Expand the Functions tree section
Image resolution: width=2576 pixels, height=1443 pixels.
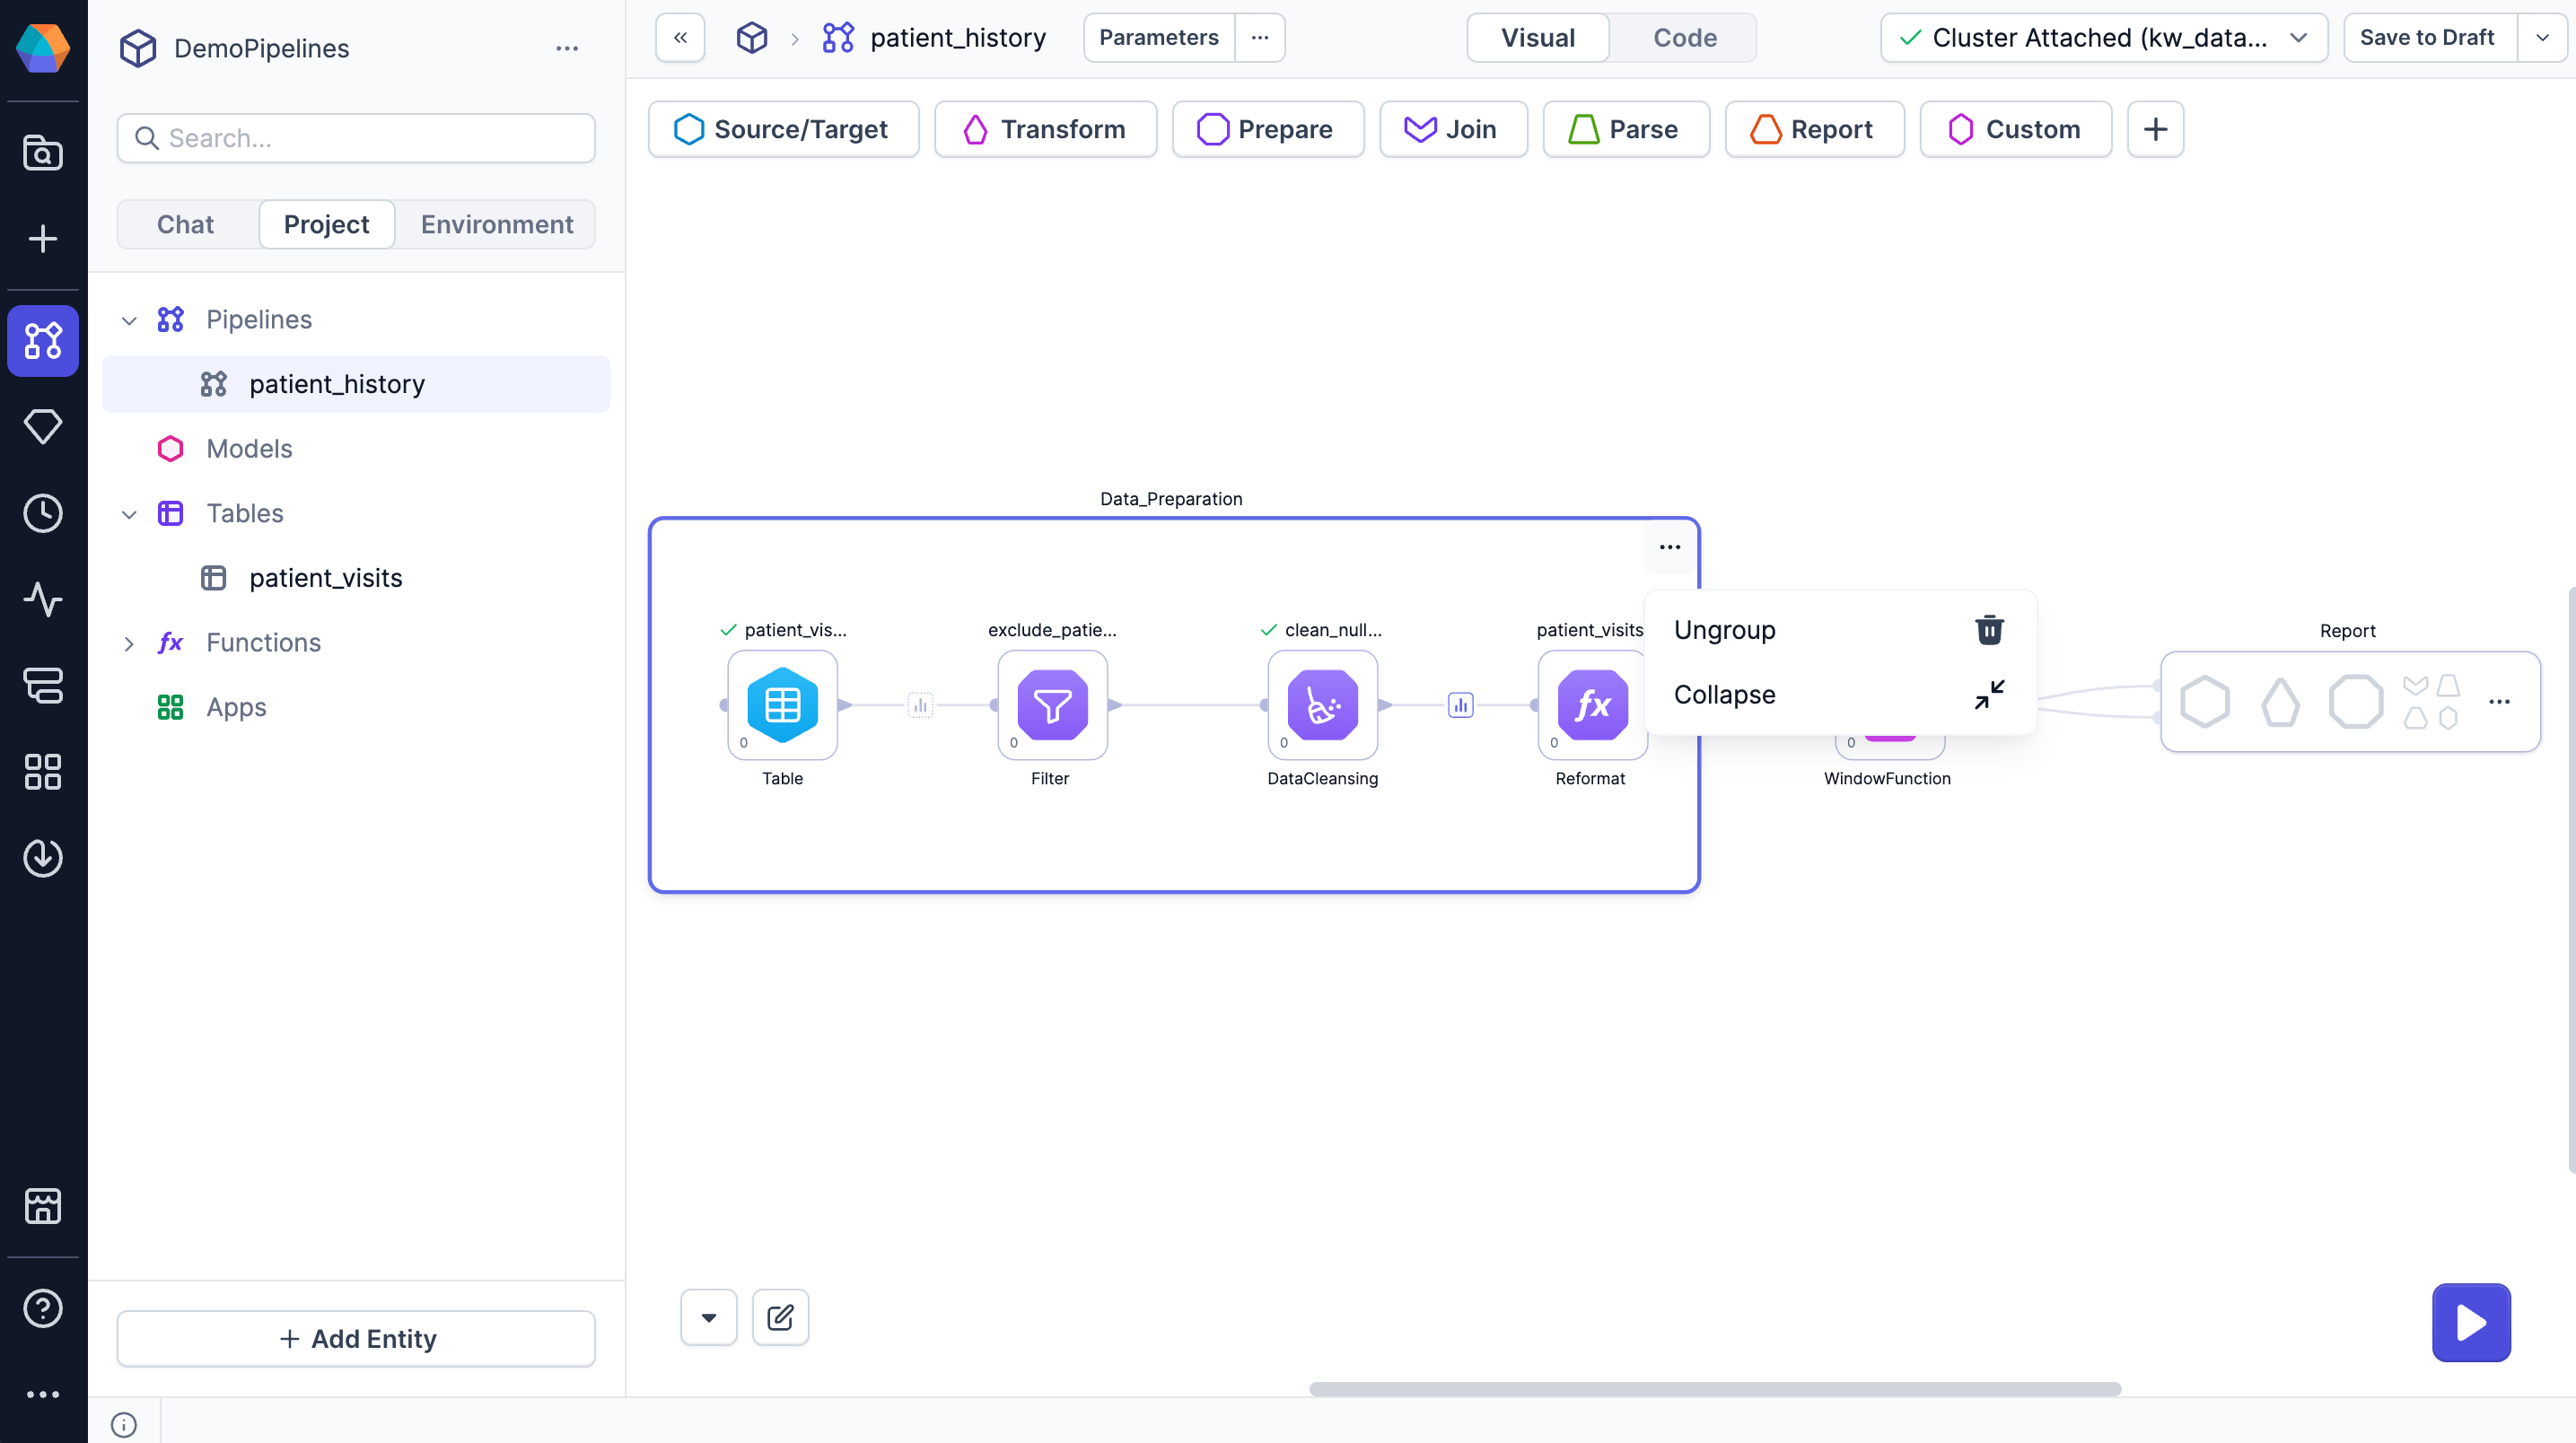pos(129,643)
